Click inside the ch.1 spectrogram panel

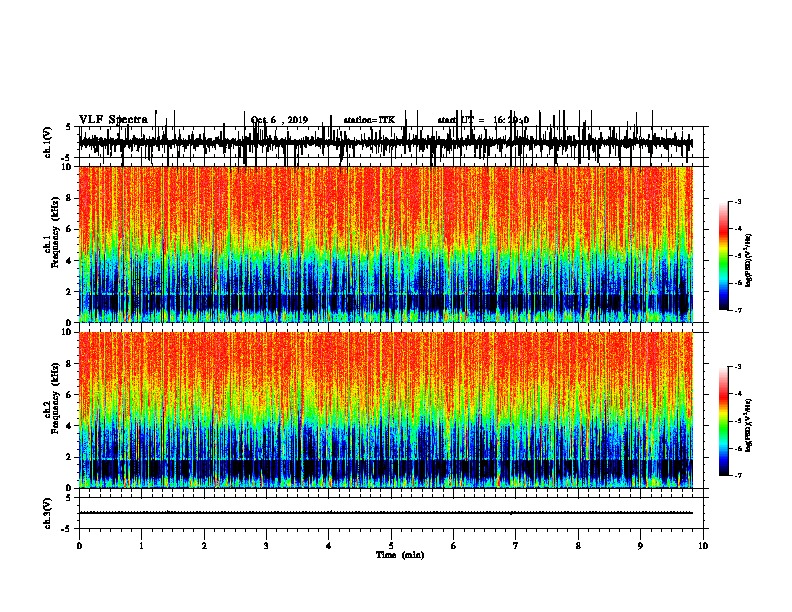386,244
